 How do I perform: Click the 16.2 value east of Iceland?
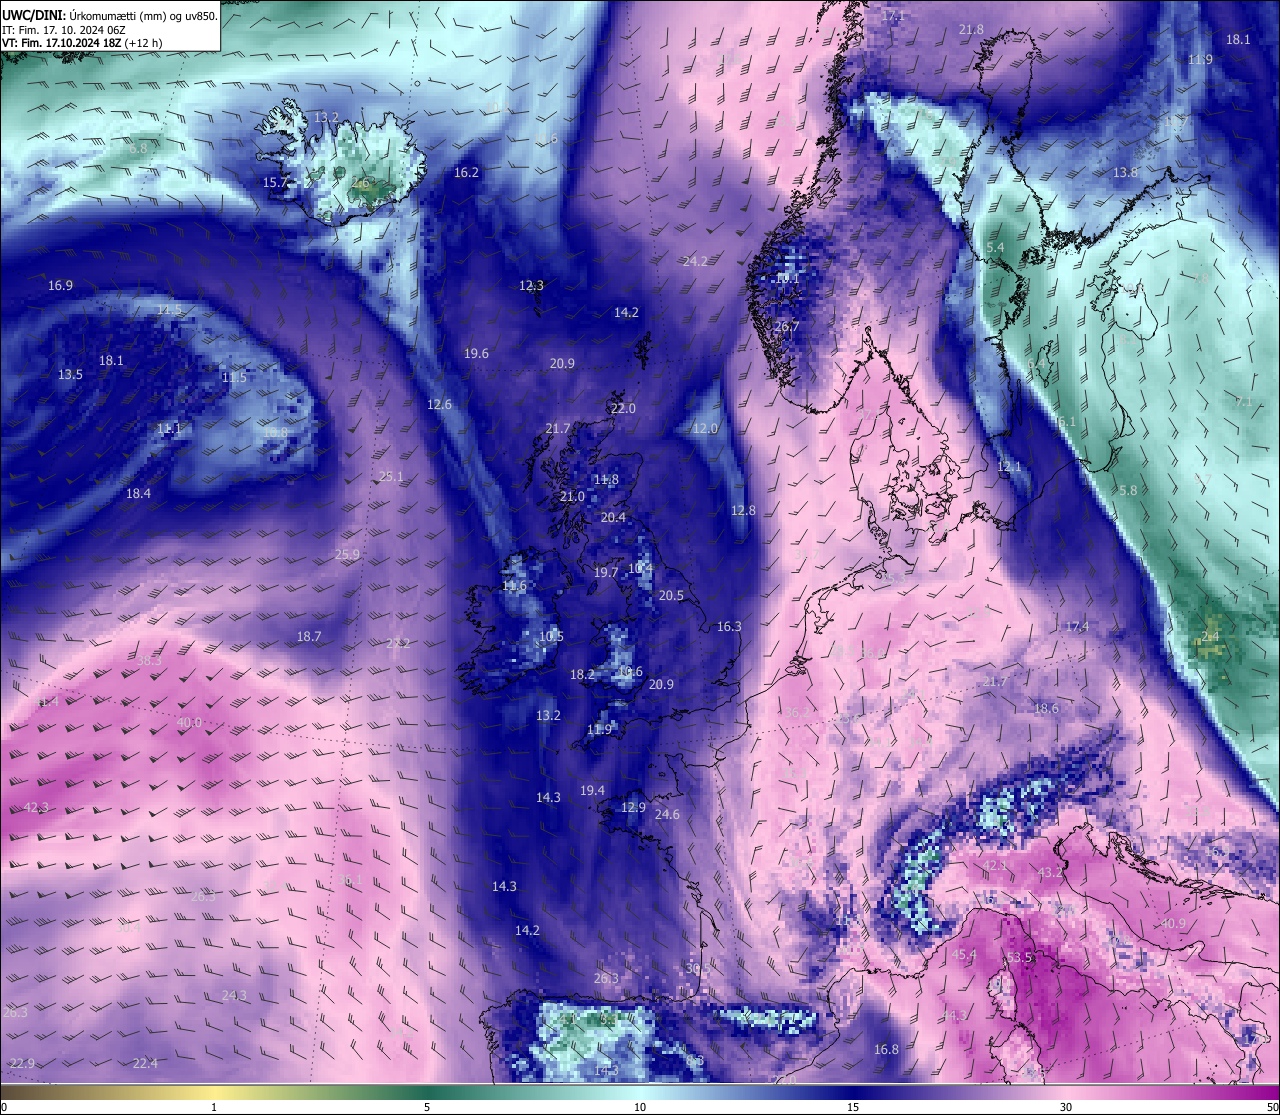point(466,172)
